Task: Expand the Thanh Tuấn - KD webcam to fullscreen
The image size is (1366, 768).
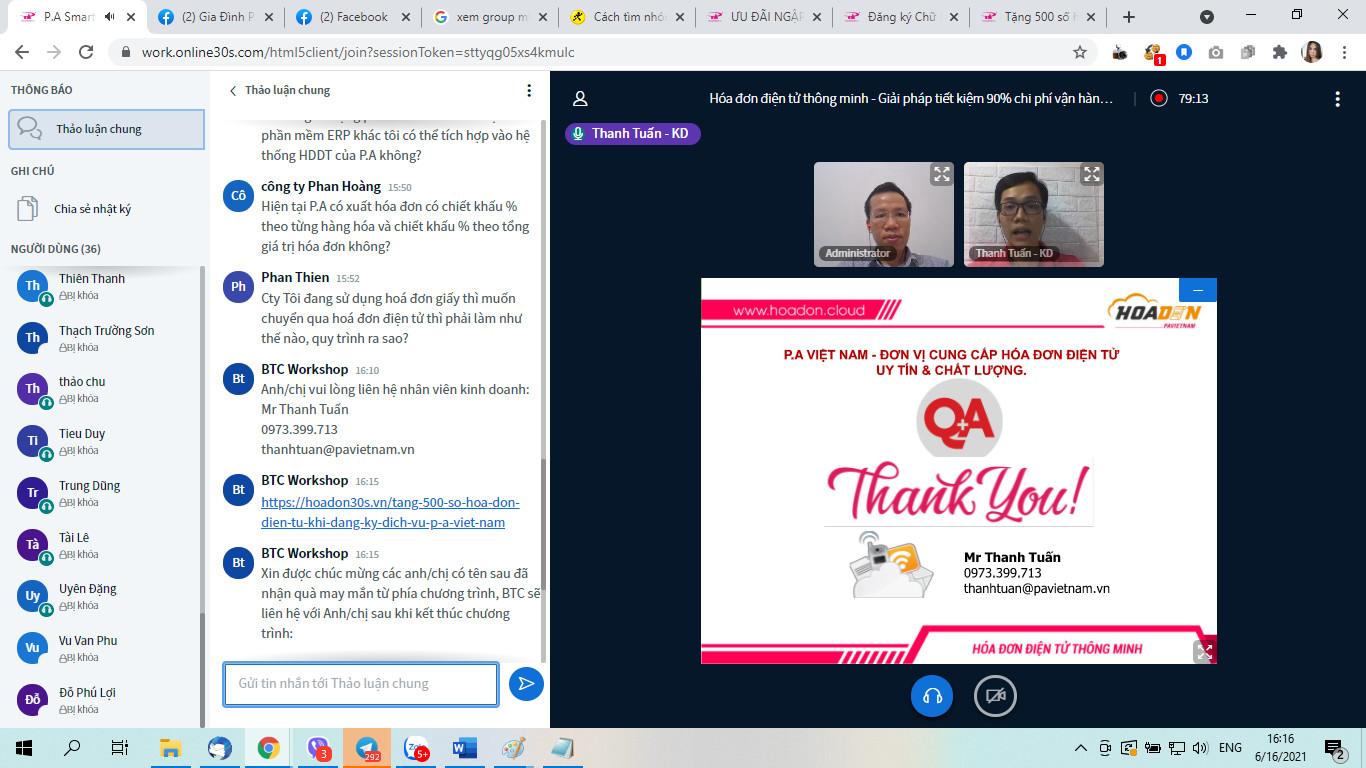Action: (1091, 175)
